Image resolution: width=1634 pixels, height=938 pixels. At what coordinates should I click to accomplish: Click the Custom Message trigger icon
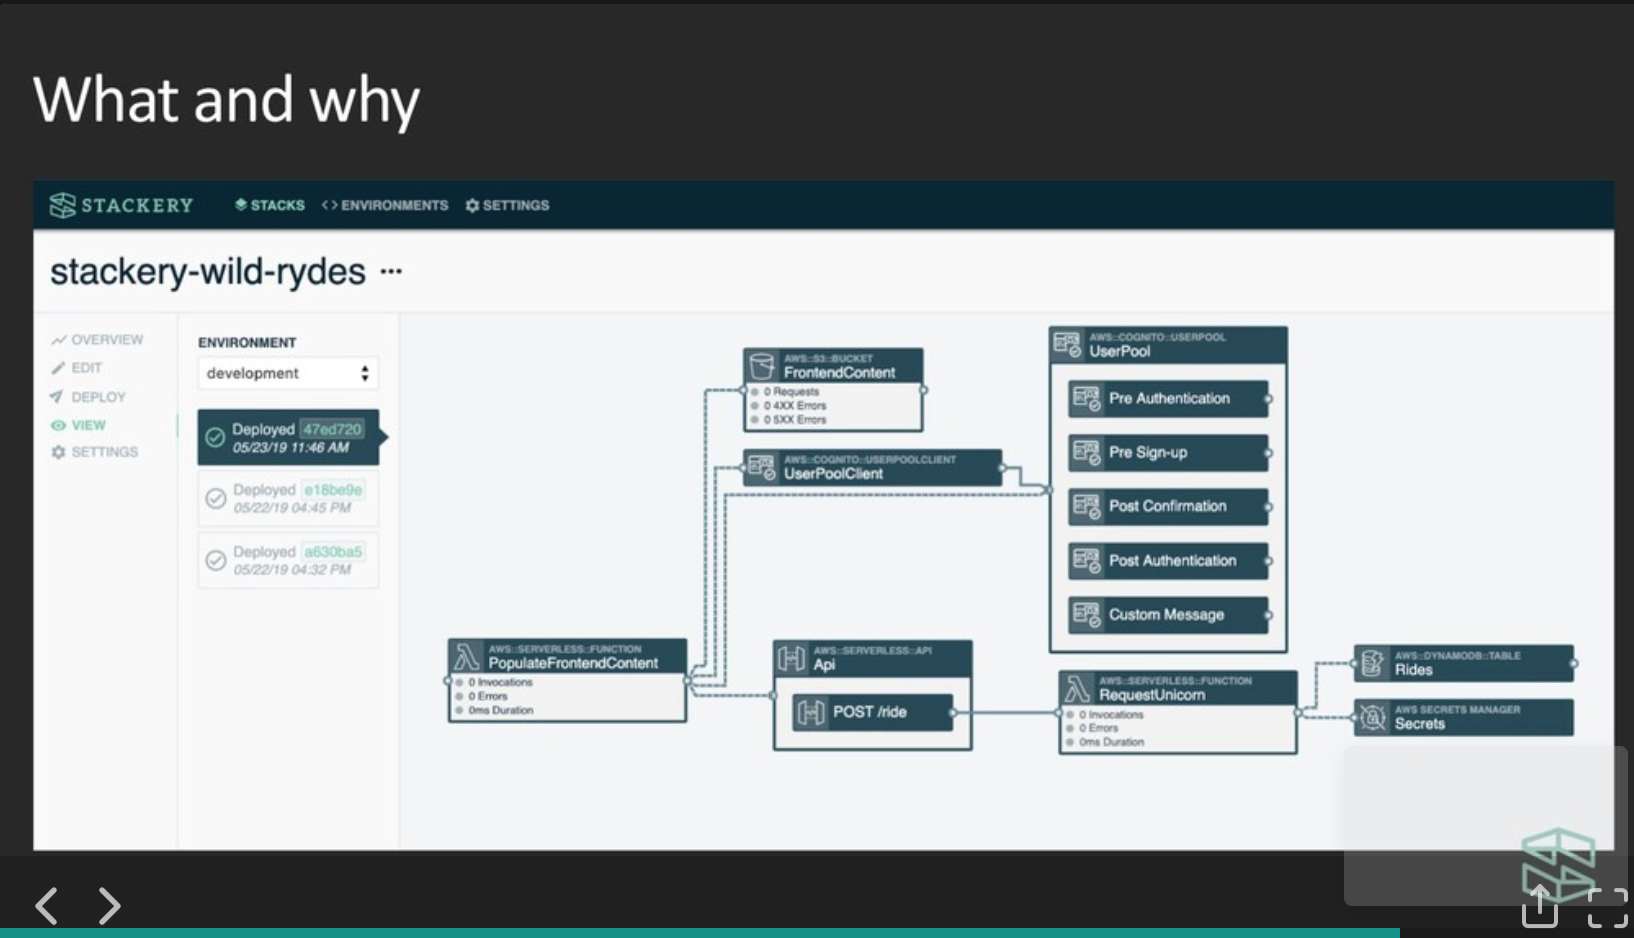(x=1086, y=614)
